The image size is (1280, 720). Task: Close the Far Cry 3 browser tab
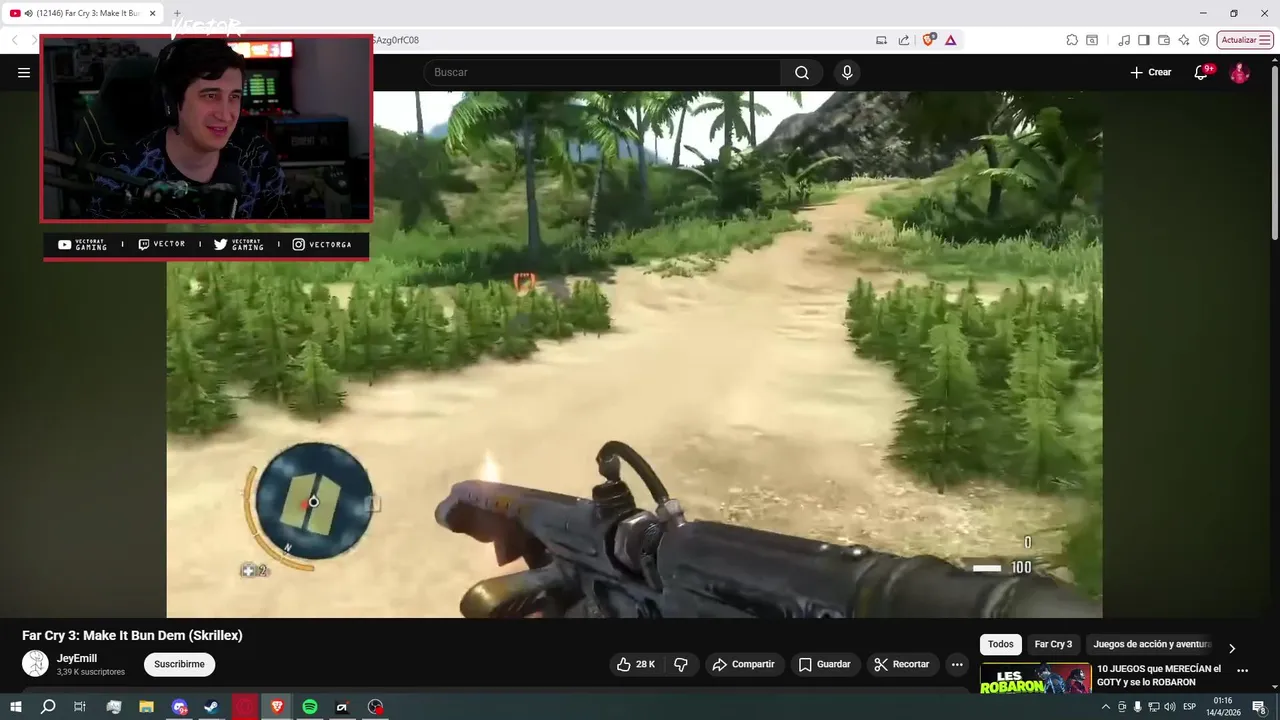(x=153, y=13)
